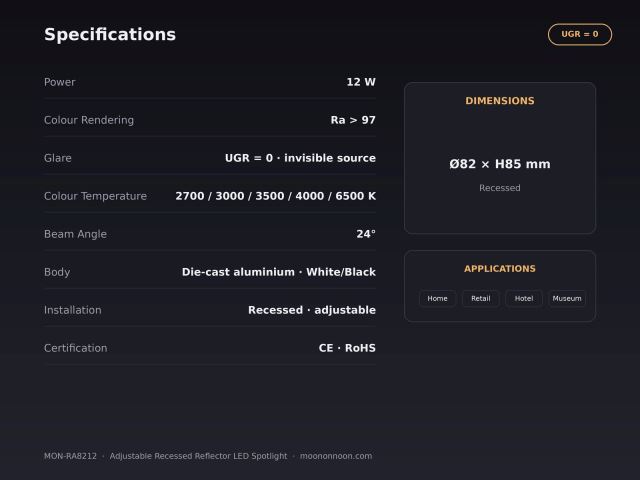Screen dimensions: 640x480
Task: Select the Ø82 × H85 mm dimension text
Action: tap(500, 164)
